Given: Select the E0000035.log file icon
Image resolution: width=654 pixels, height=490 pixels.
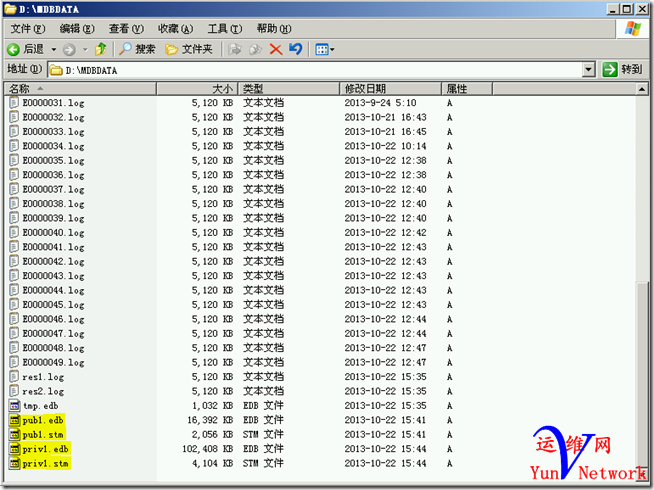Looking at the screenshot, I should point(15,160).
